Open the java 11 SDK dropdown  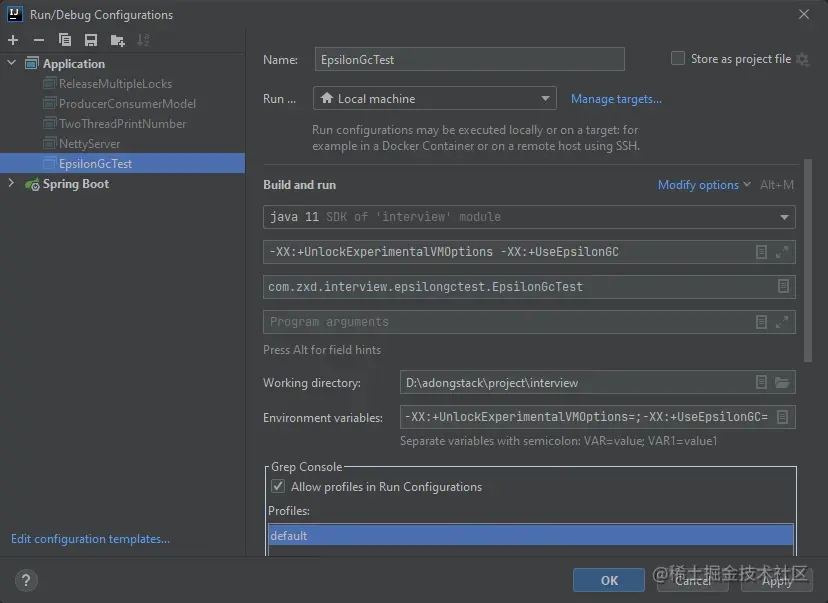[x=529, y=217]
